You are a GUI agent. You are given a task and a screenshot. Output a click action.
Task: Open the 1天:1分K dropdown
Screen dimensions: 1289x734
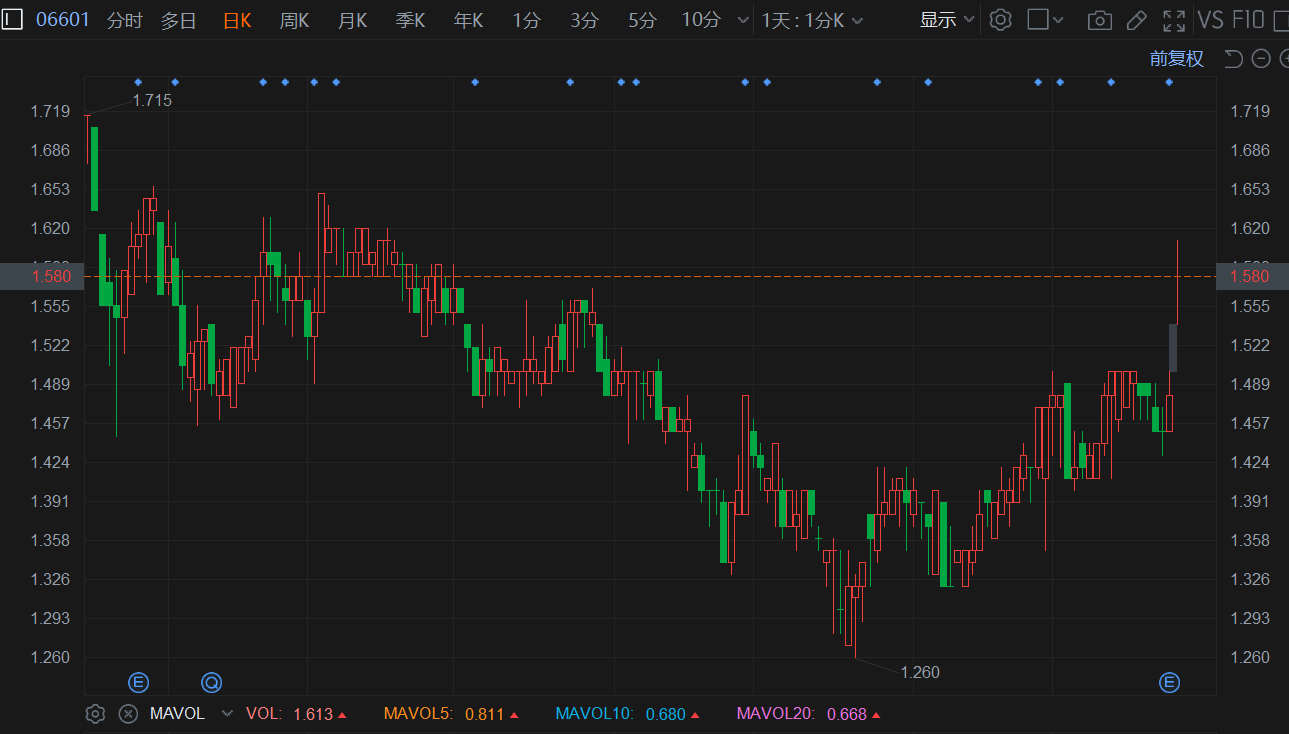coord(812,20)
